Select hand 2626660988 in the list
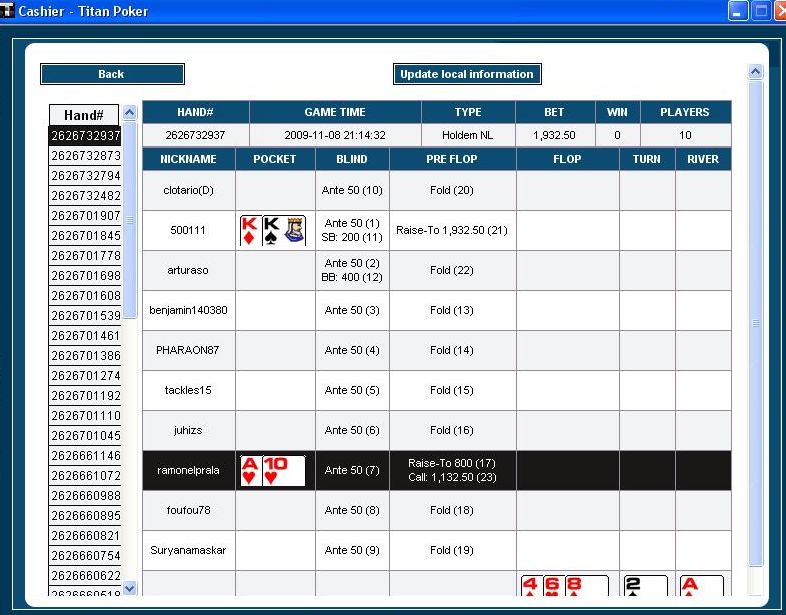The height and width of the screenshot is (615, 786). point(85,496)
